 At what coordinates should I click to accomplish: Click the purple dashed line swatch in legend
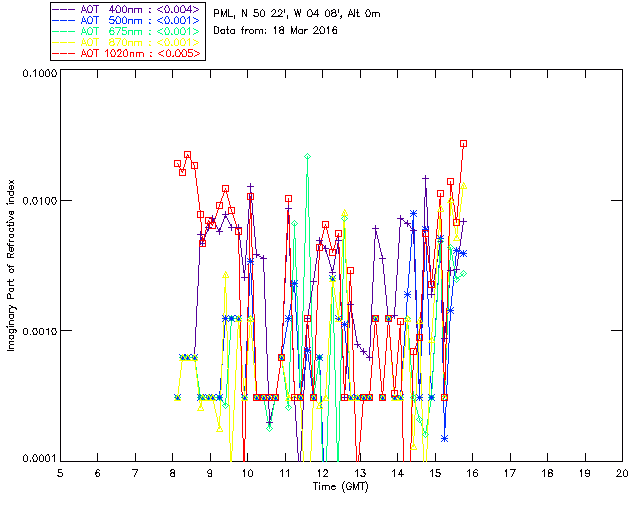coord(64,9)
